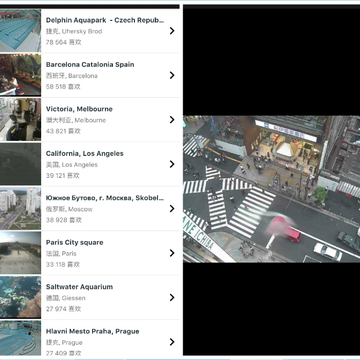This screenshot has height=360, width=360.
Task: Open Delphin Aquapark row chevron
Action: pyautogui.click(x=172, y=31)
